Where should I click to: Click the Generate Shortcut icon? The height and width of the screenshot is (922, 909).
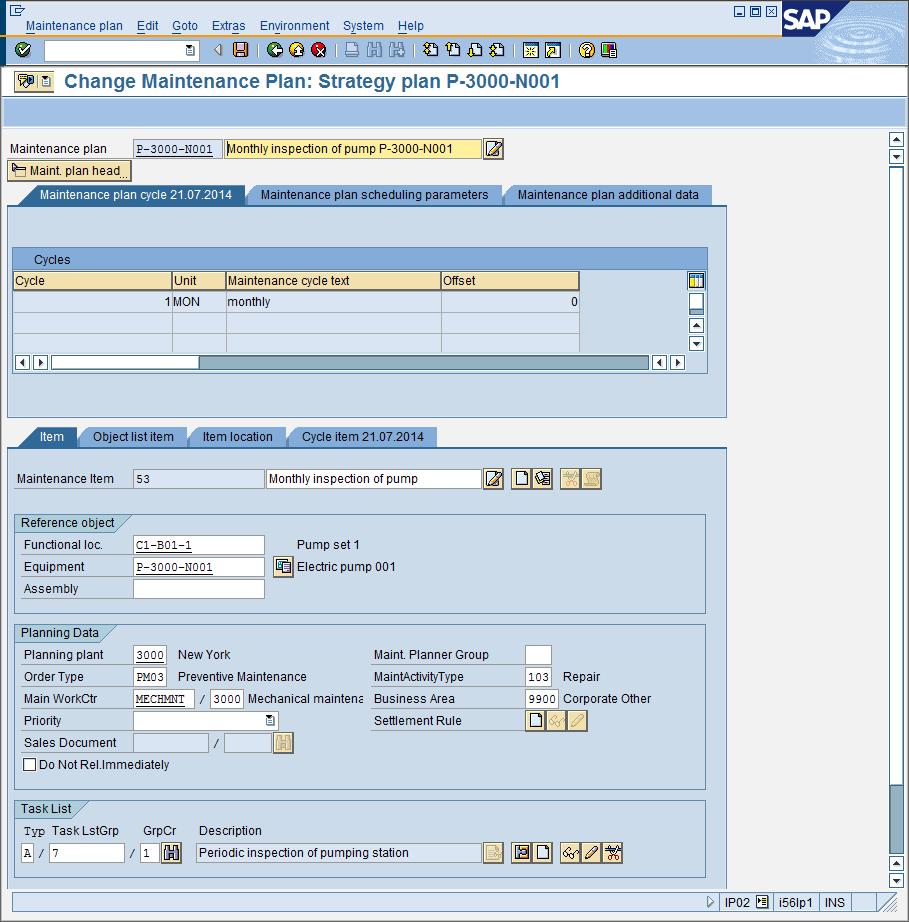553,50
